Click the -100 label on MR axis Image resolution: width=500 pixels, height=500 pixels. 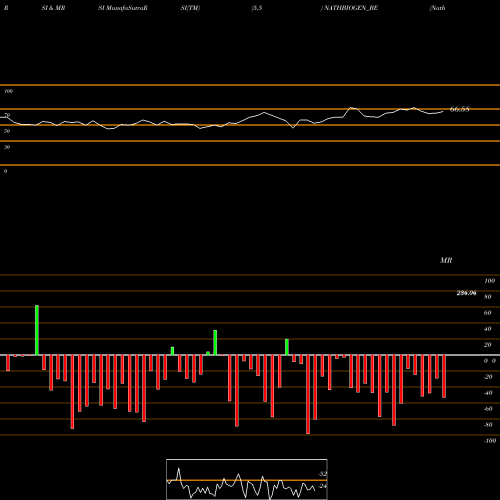490,441
